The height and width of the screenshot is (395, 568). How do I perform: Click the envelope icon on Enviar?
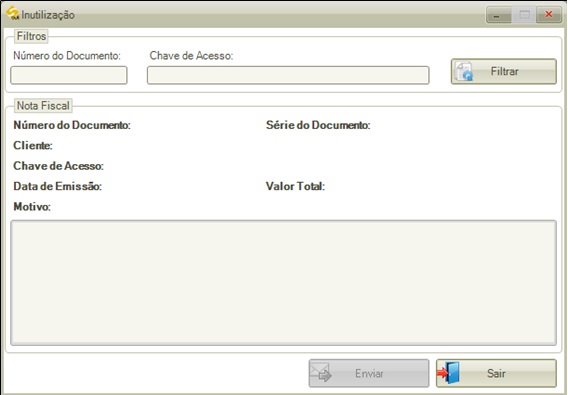pyautogui.click(x=321, y=373)
